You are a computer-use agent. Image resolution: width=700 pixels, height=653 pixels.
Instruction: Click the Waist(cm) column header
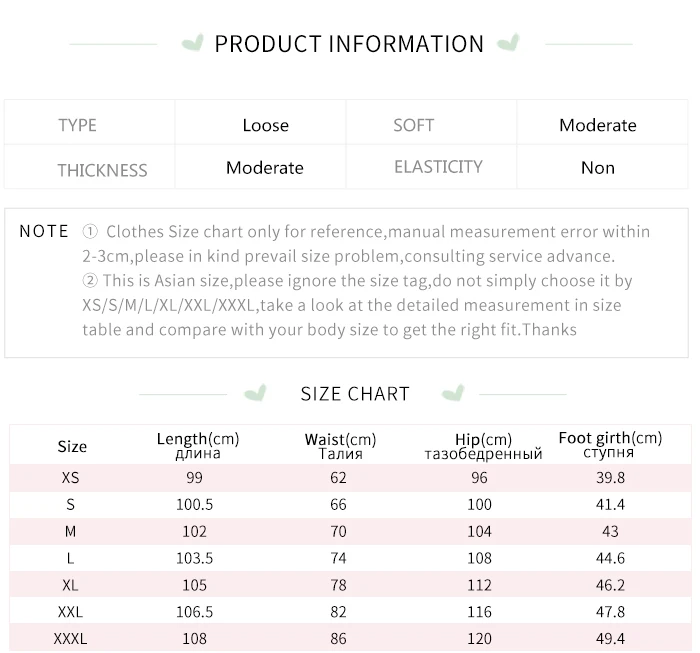coord(340,445)
